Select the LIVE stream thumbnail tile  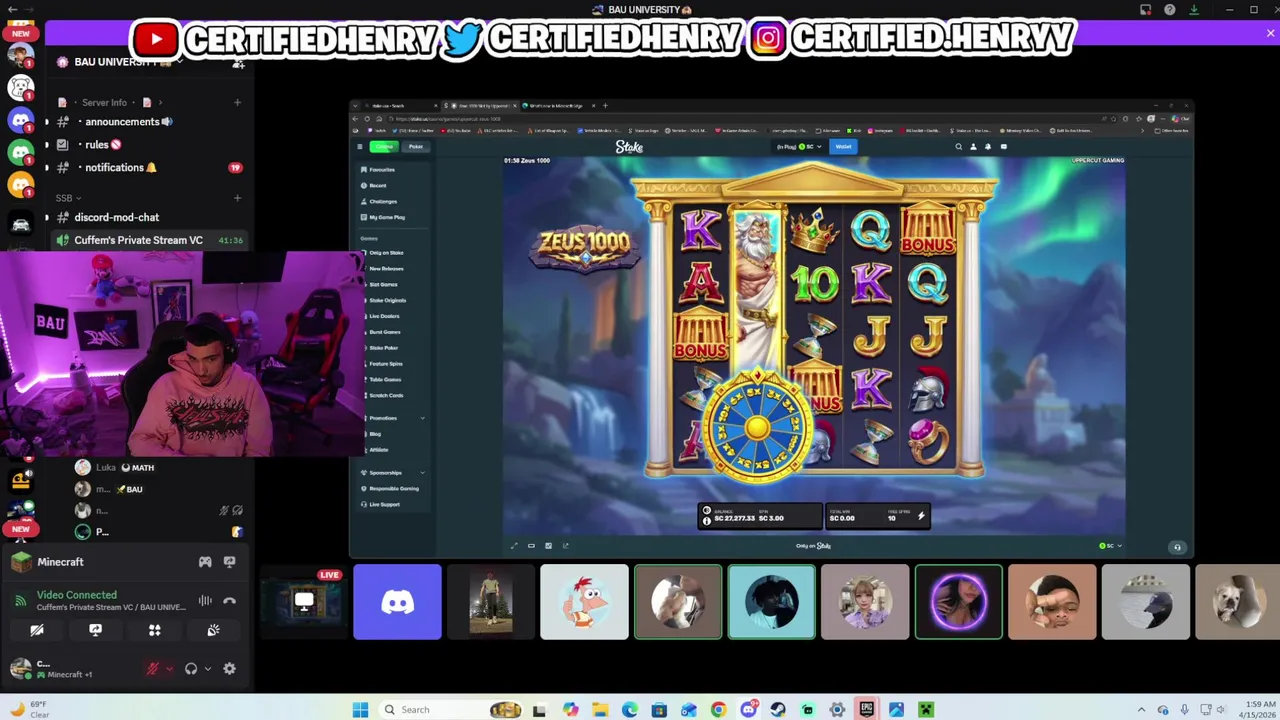pos(303,602)
